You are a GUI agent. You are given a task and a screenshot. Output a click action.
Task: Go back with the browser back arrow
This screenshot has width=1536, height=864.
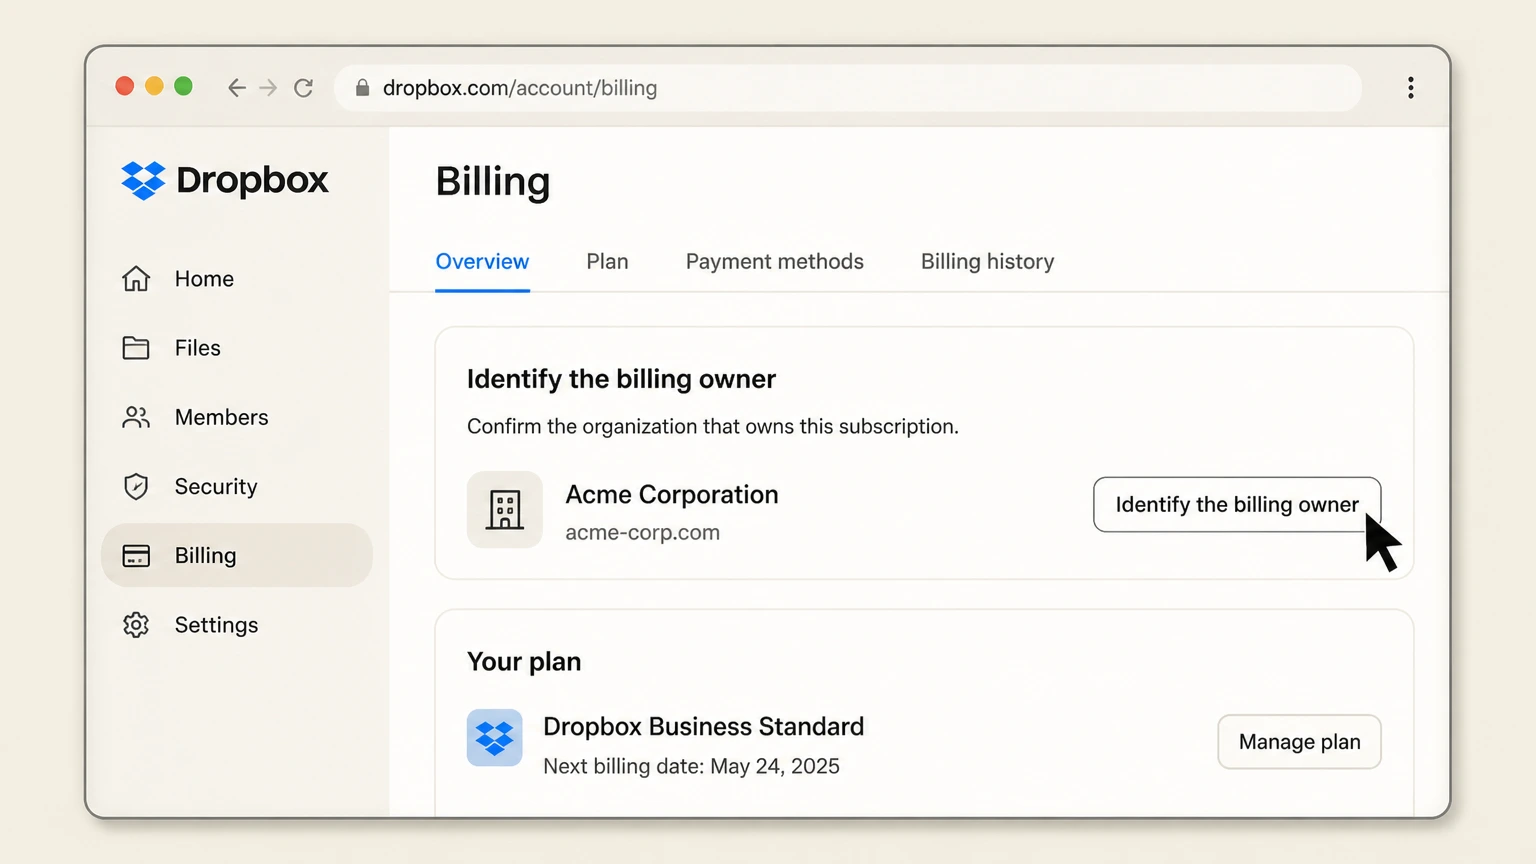tap(236, 88)
